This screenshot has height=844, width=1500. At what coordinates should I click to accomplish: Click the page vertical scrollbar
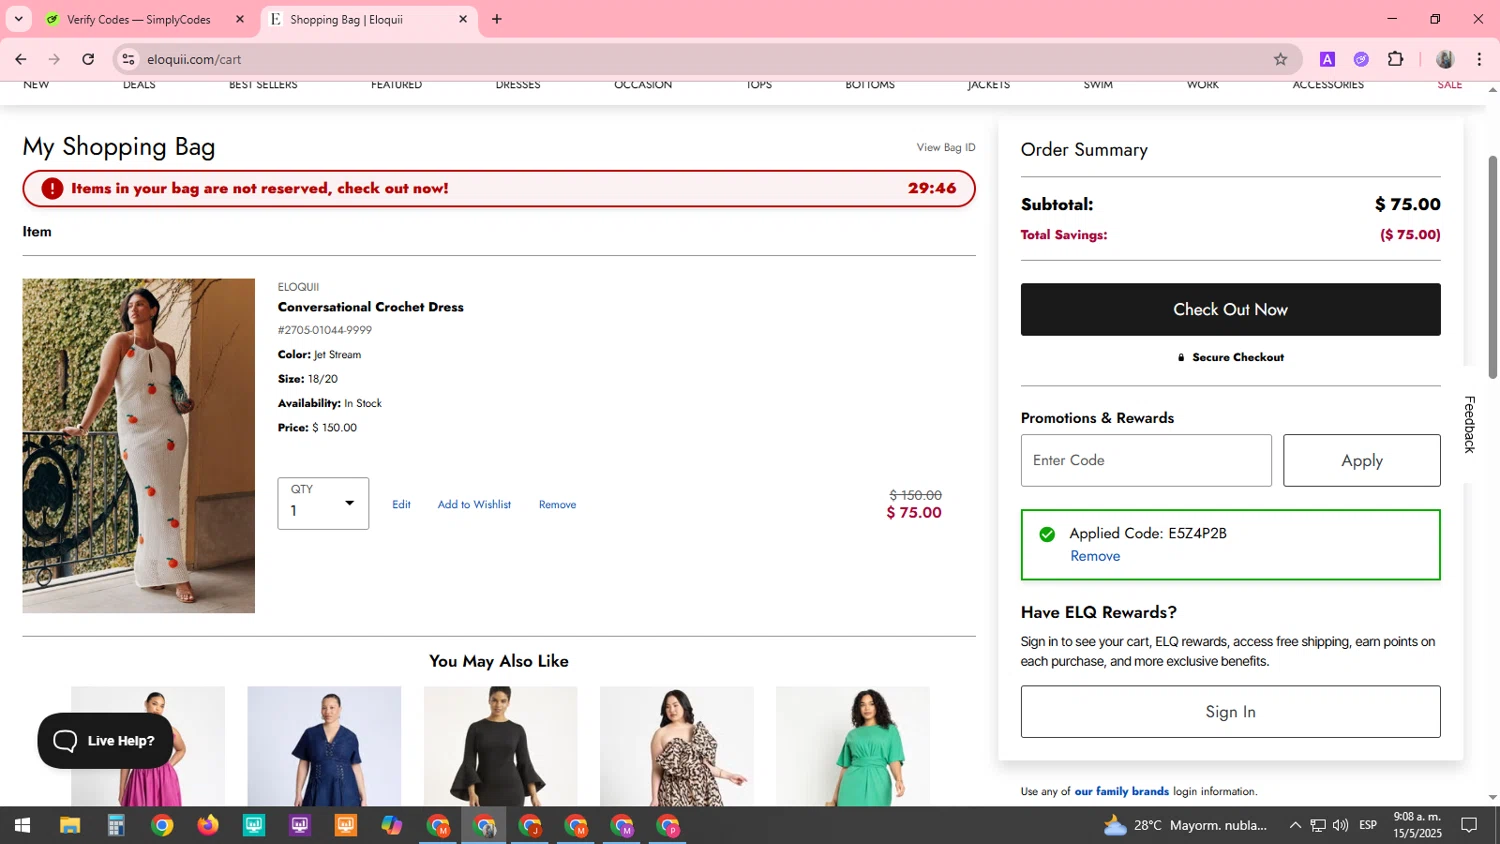click(x=1493, y=267)
